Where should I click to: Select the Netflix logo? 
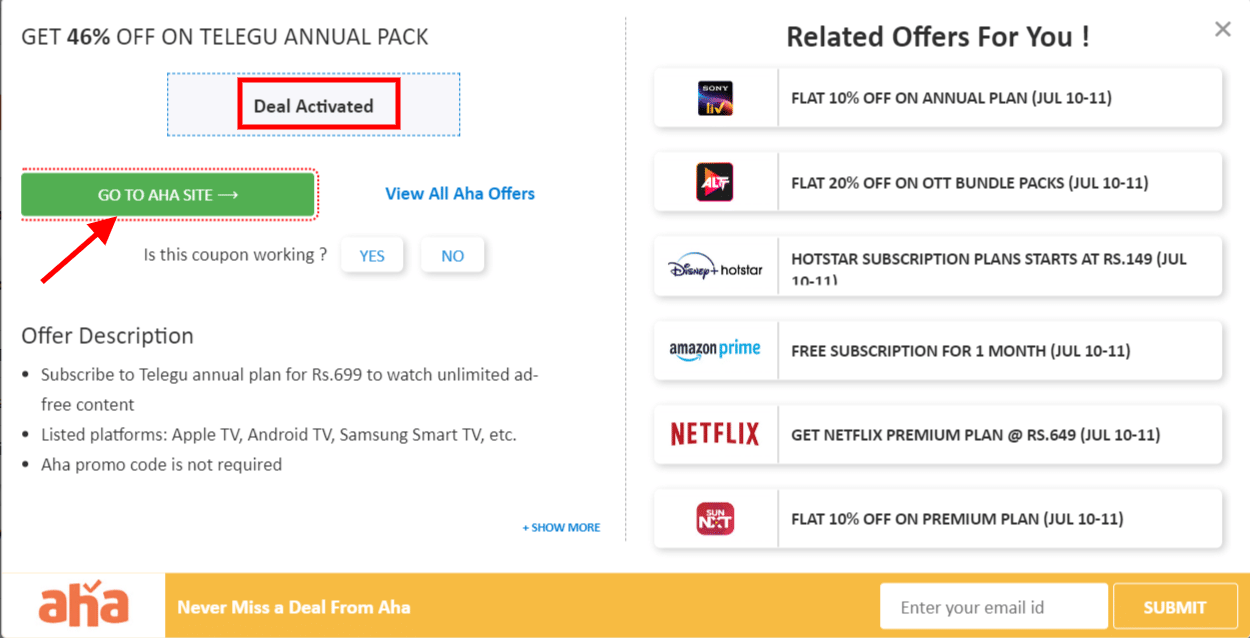[x=715, y=434]
